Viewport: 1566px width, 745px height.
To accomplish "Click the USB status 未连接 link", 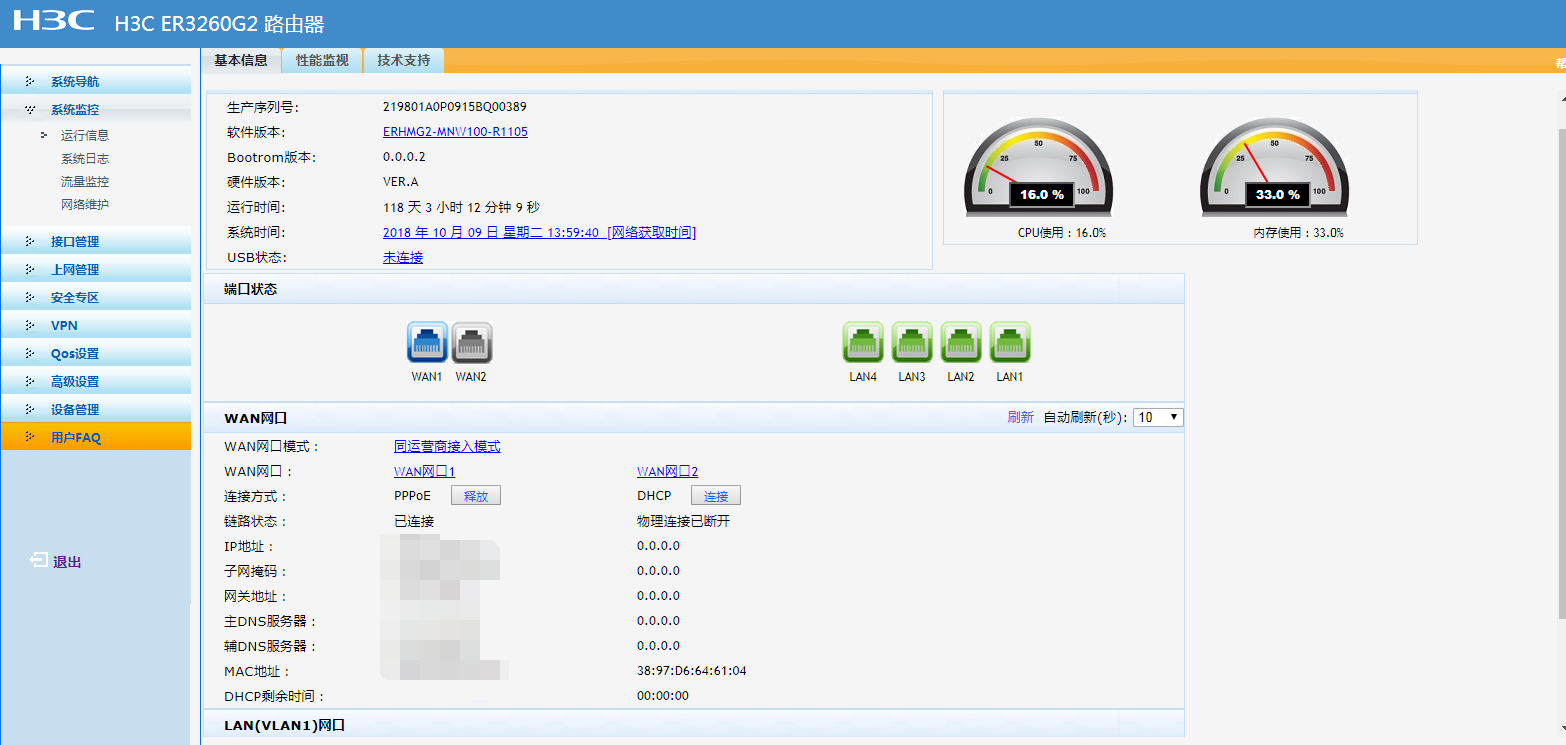I will tap(403, 257).
